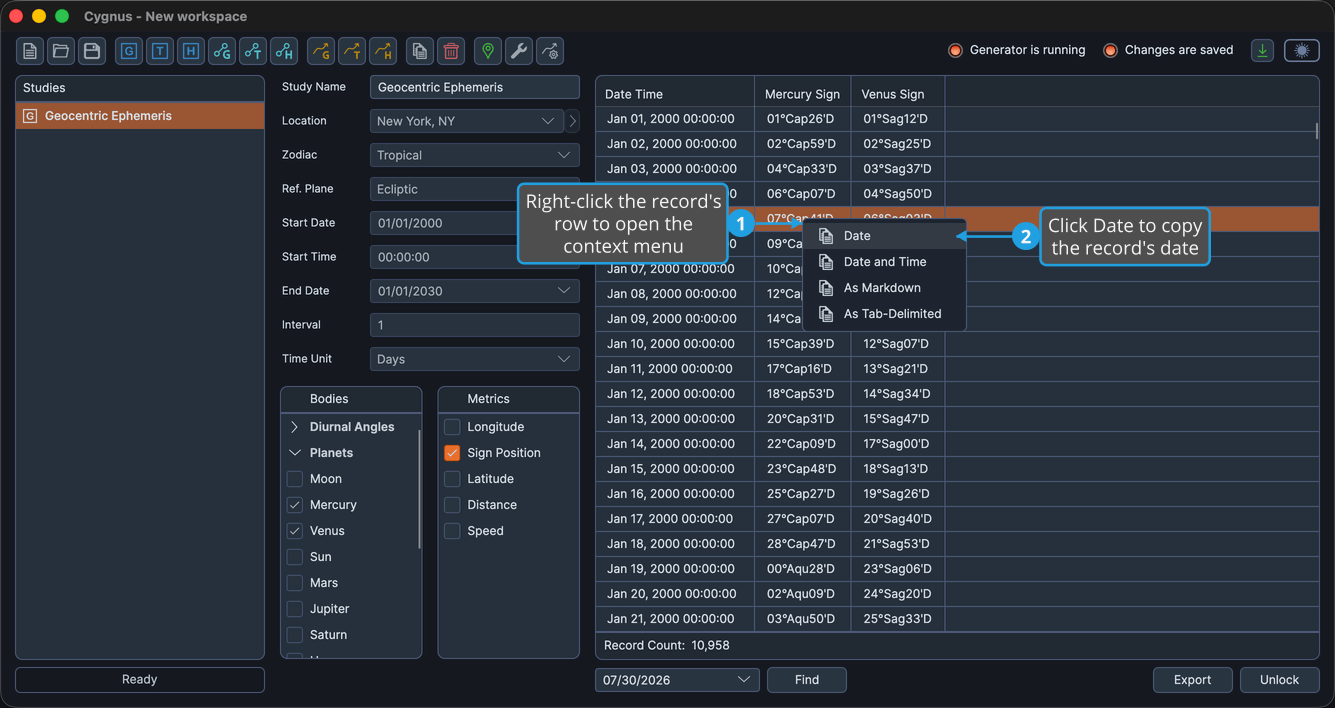Check the Speed metric checkbox
This screenshot has height=708, width=1335.
click(x=452, y=531)
